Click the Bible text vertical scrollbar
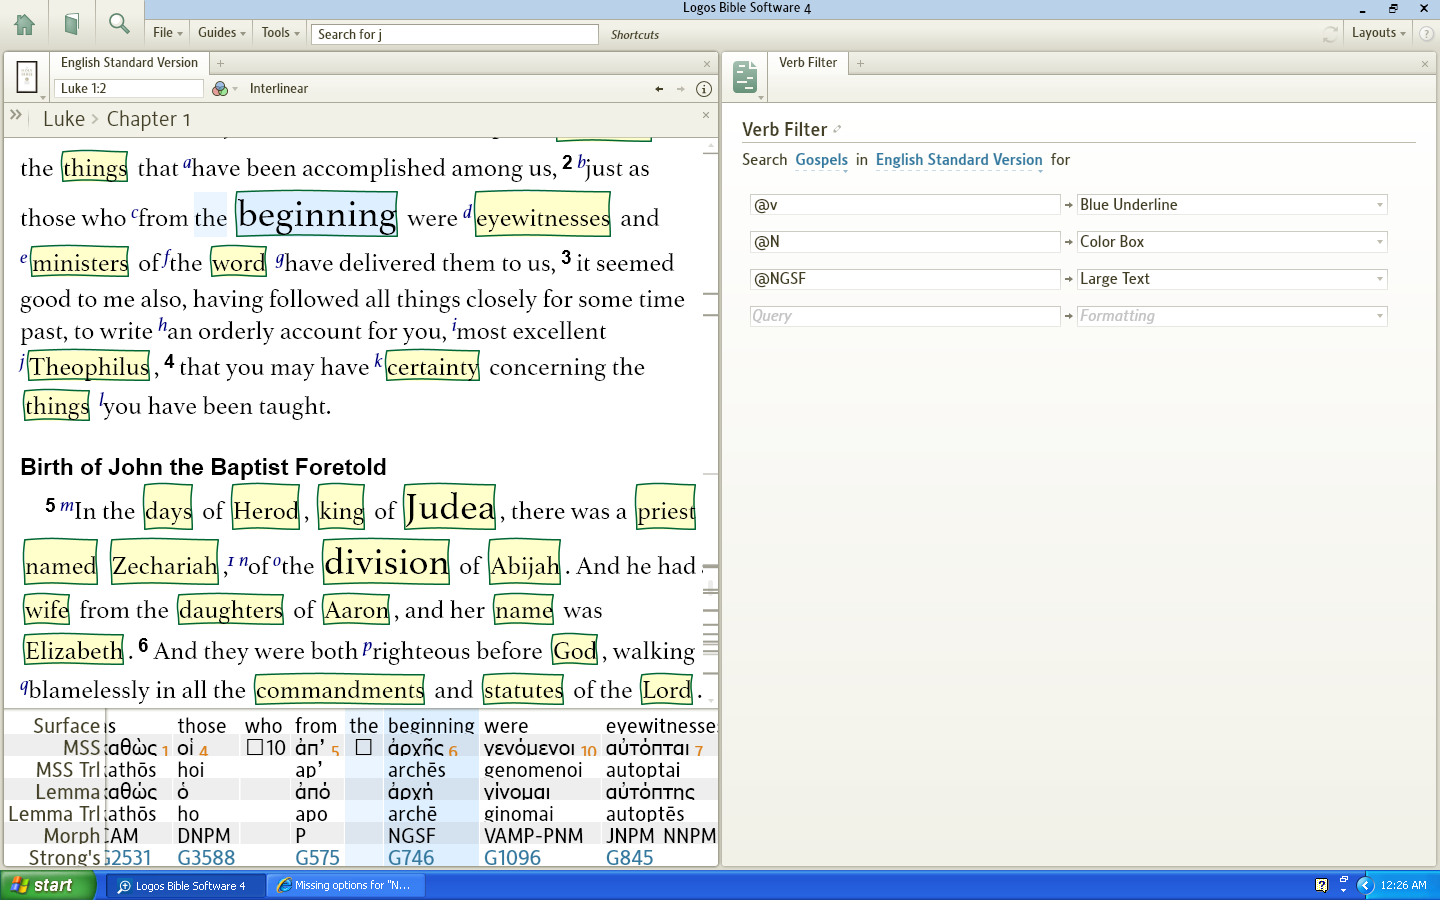The height and width of the screenshot is (900, 1440). (711, 423)
